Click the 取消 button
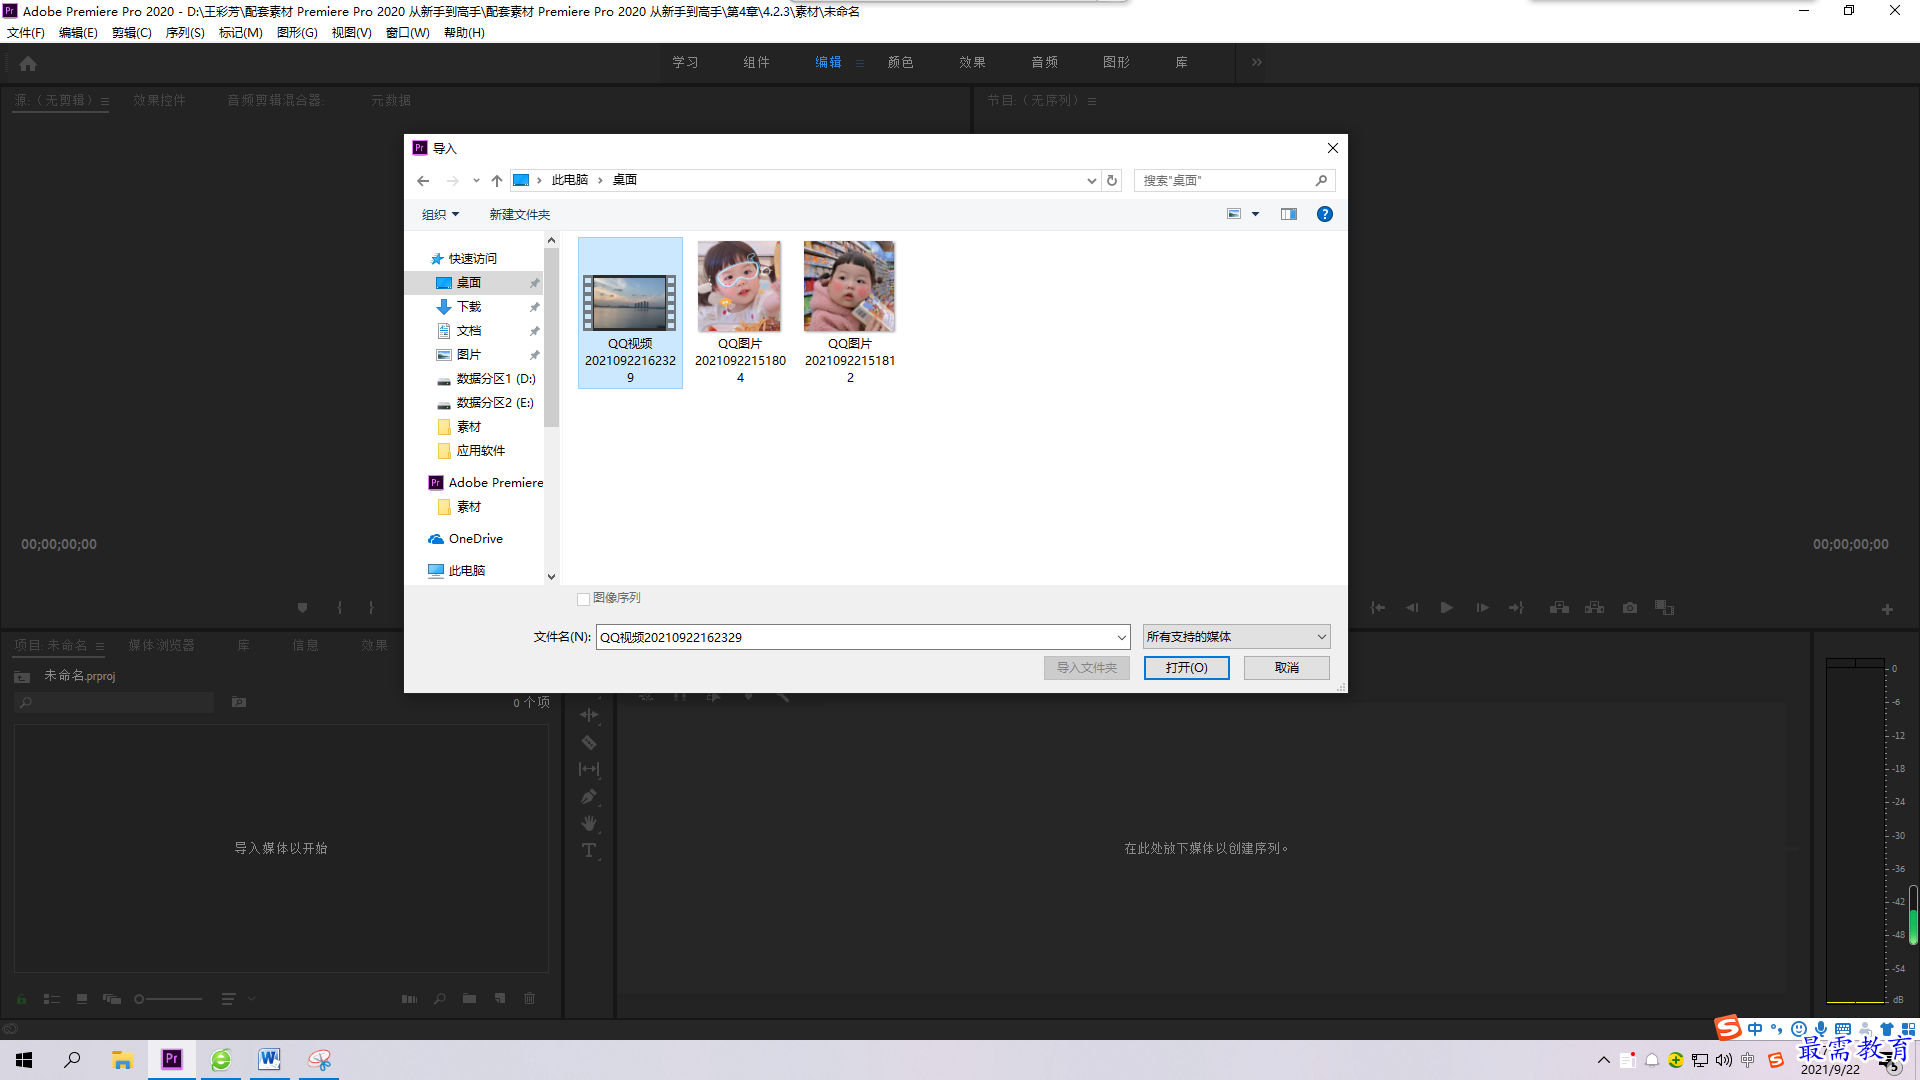The image size is (1920, 1080). click(x=1287, y=668)
